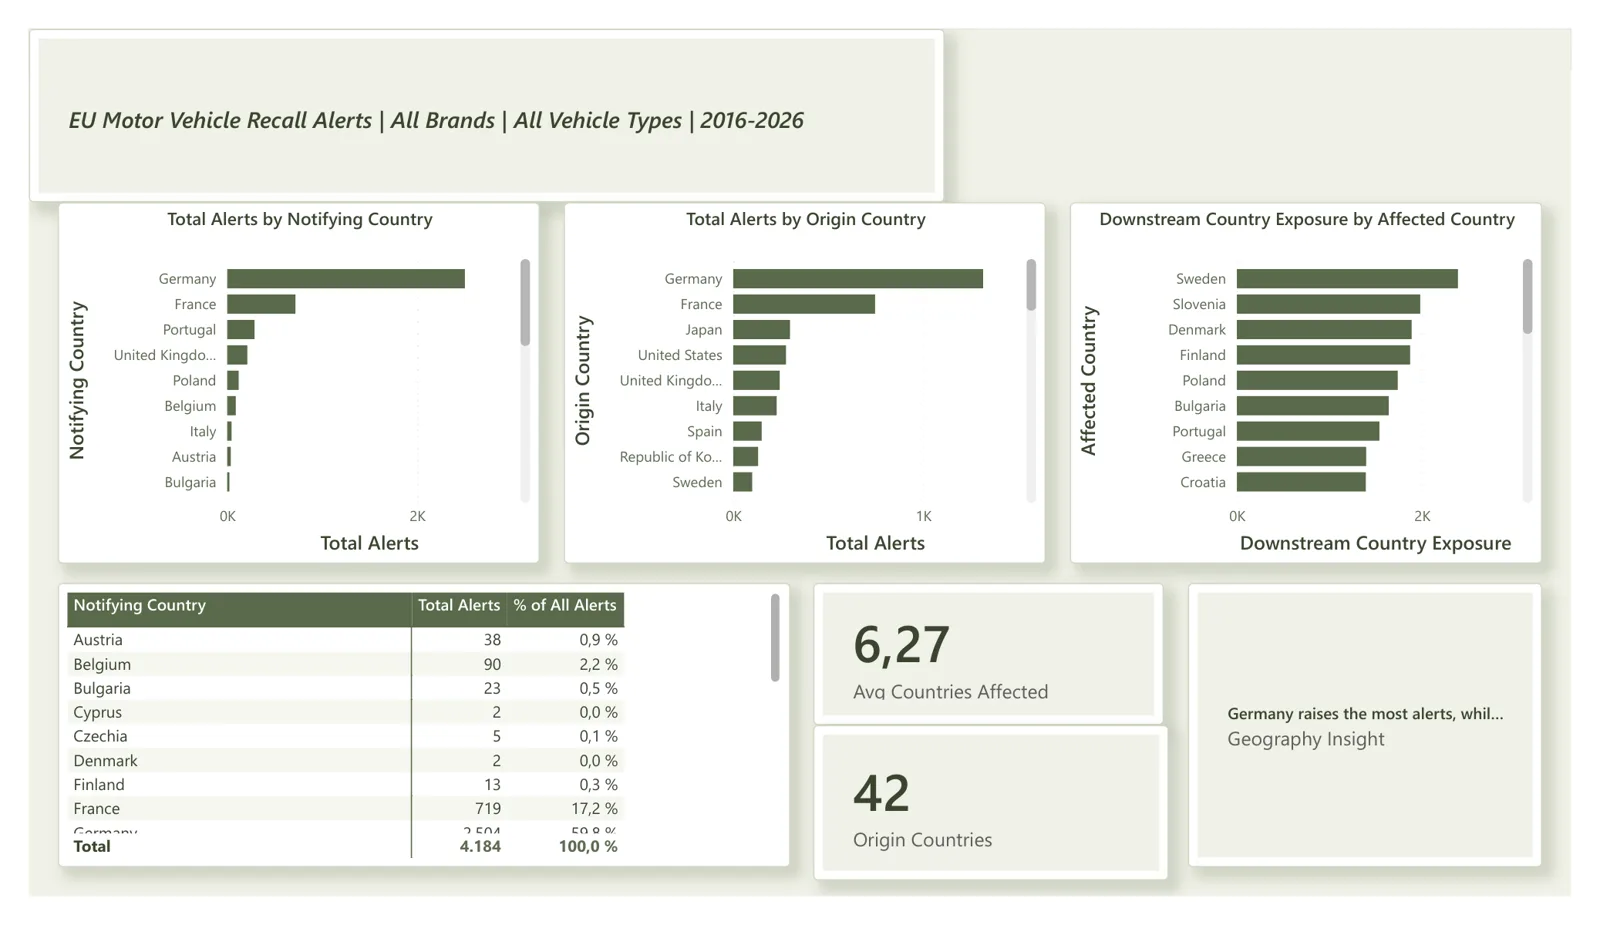Click Total Alerts by Origin Country title

806,219
